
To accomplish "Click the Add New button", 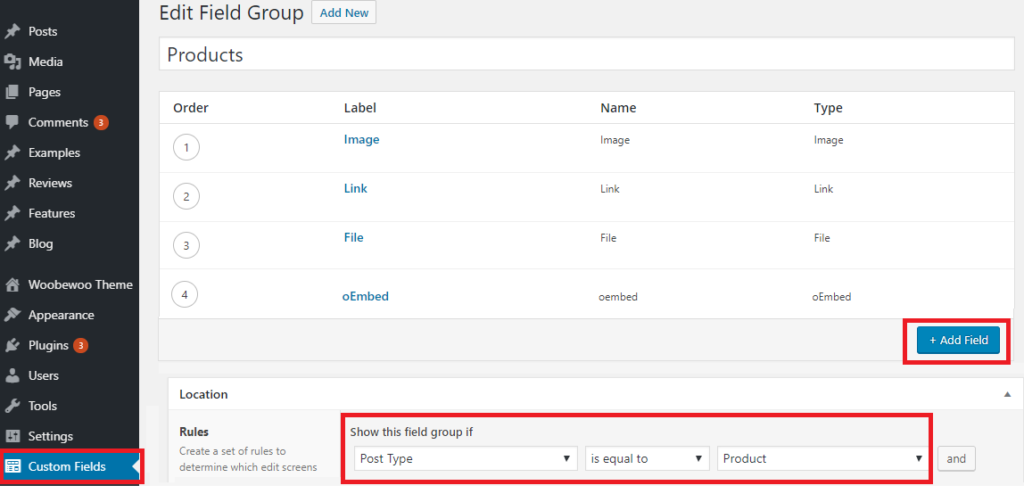I will click(x=344, y=12).
